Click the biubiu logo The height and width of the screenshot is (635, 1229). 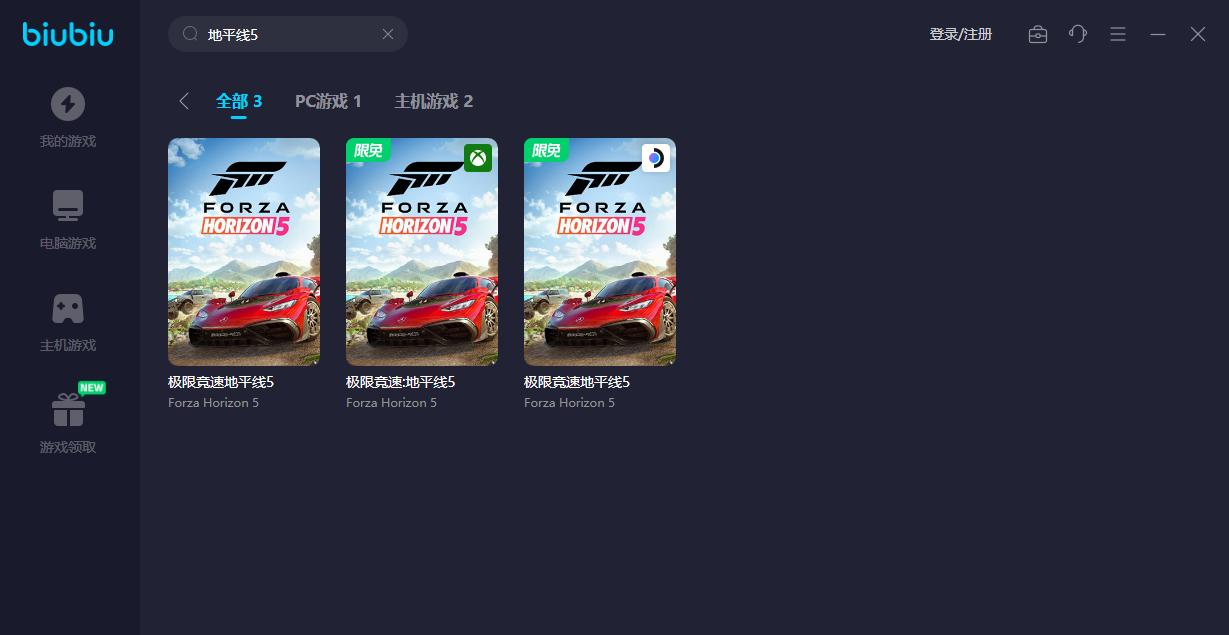(x=68, y=35)
